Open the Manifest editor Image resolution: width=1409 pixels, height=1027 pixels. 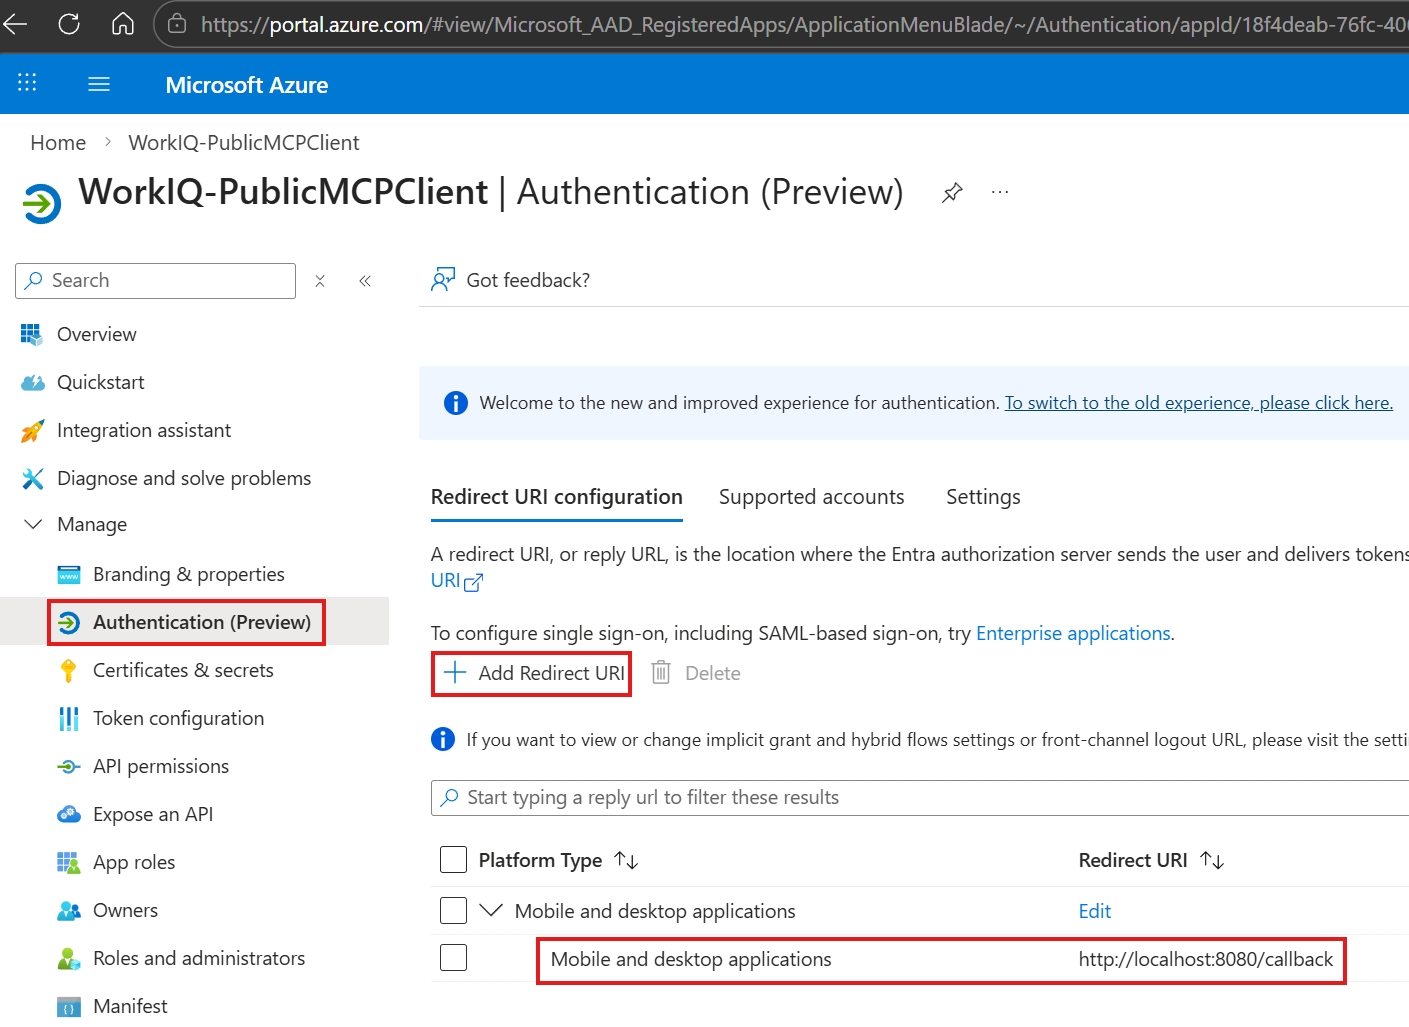pyautogui.click(x=130, y=1006)
